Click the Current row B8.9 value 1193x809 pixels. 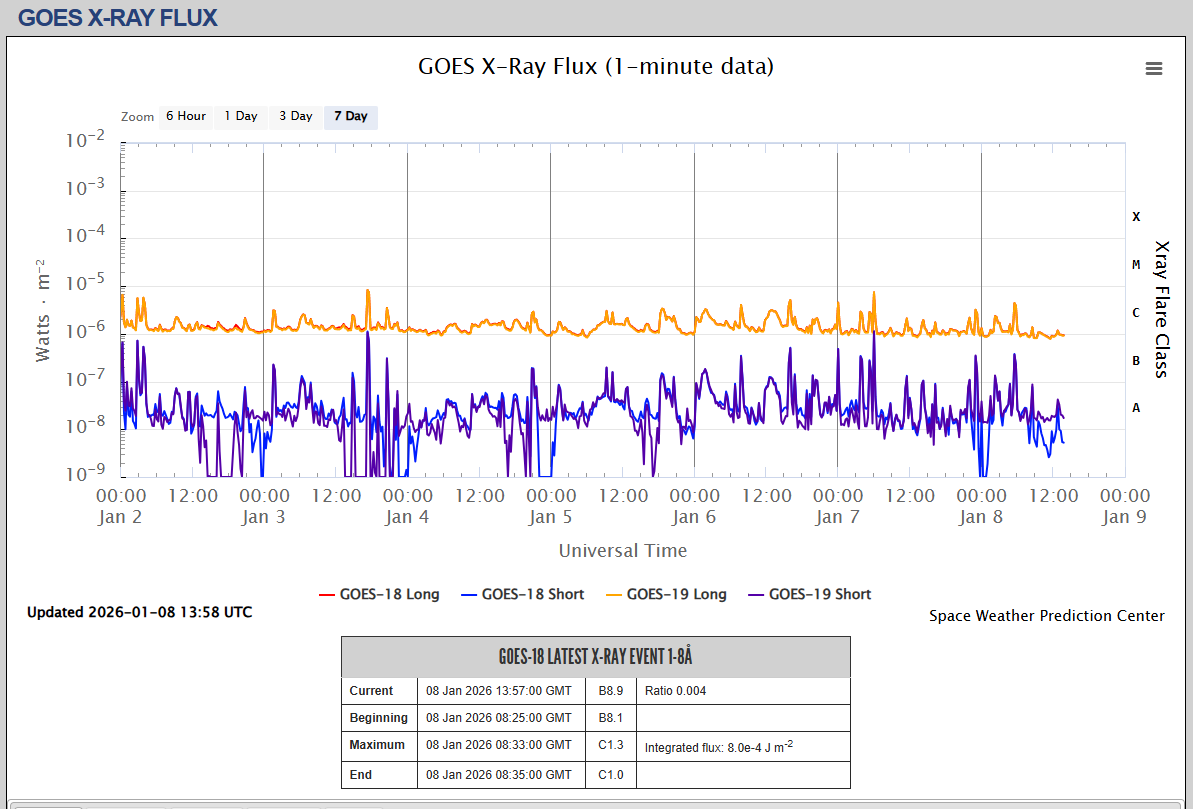pos(610,691)
